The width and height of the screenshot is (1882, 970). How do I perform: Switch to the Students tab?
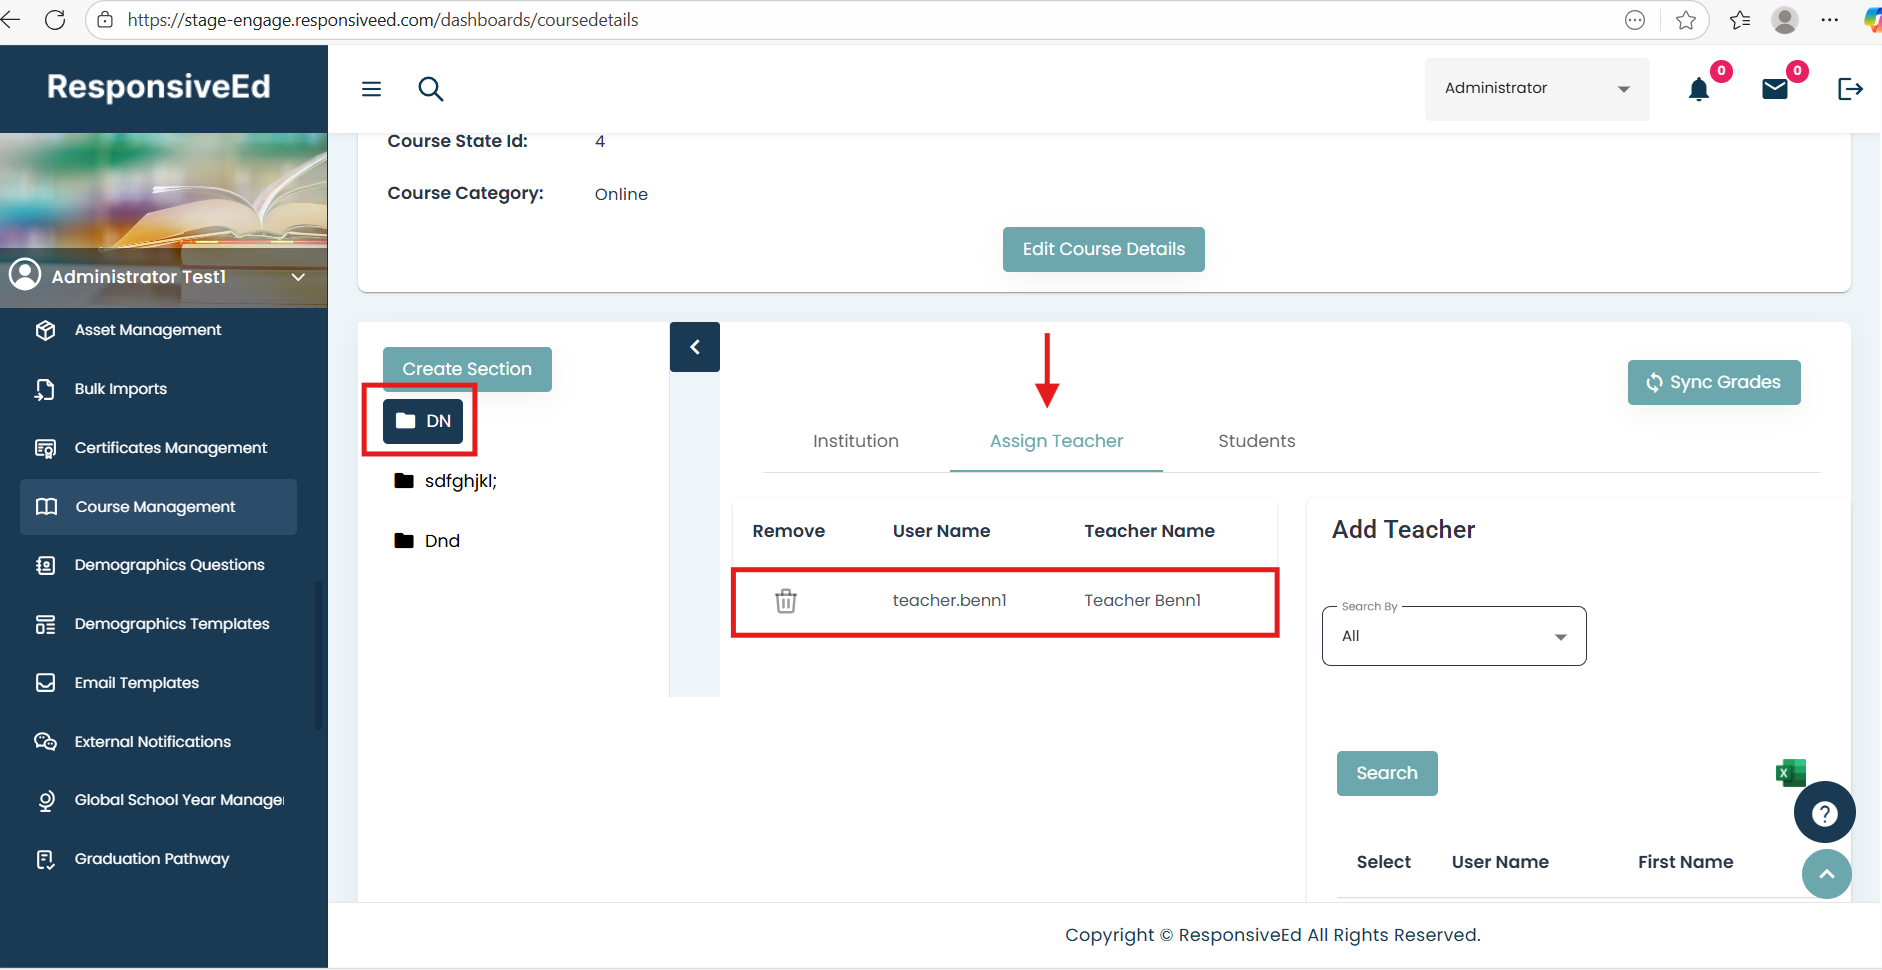[x=1256, y=441]
